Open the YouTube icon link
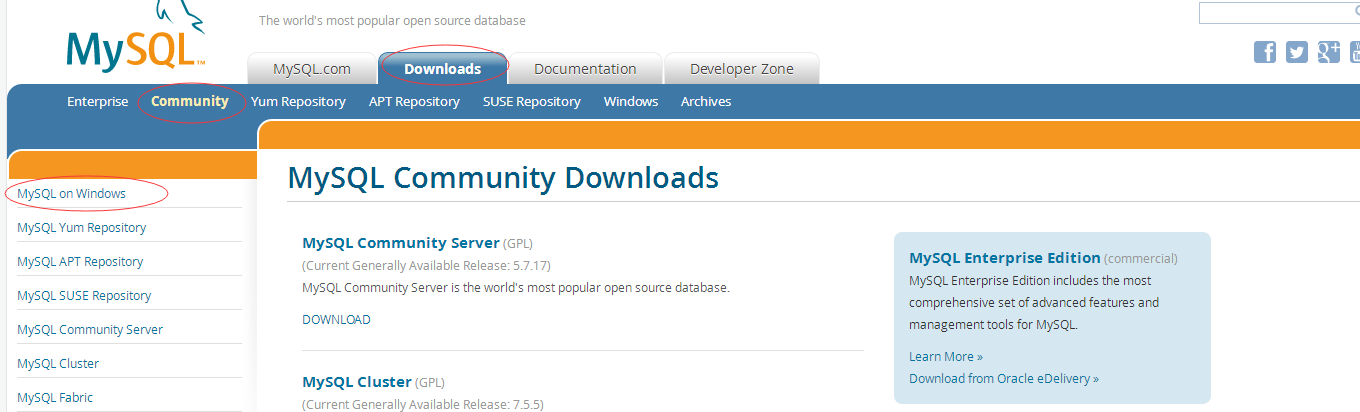Image resolution: width=1360 pixels, height=412 pixels. (1355, 53)
